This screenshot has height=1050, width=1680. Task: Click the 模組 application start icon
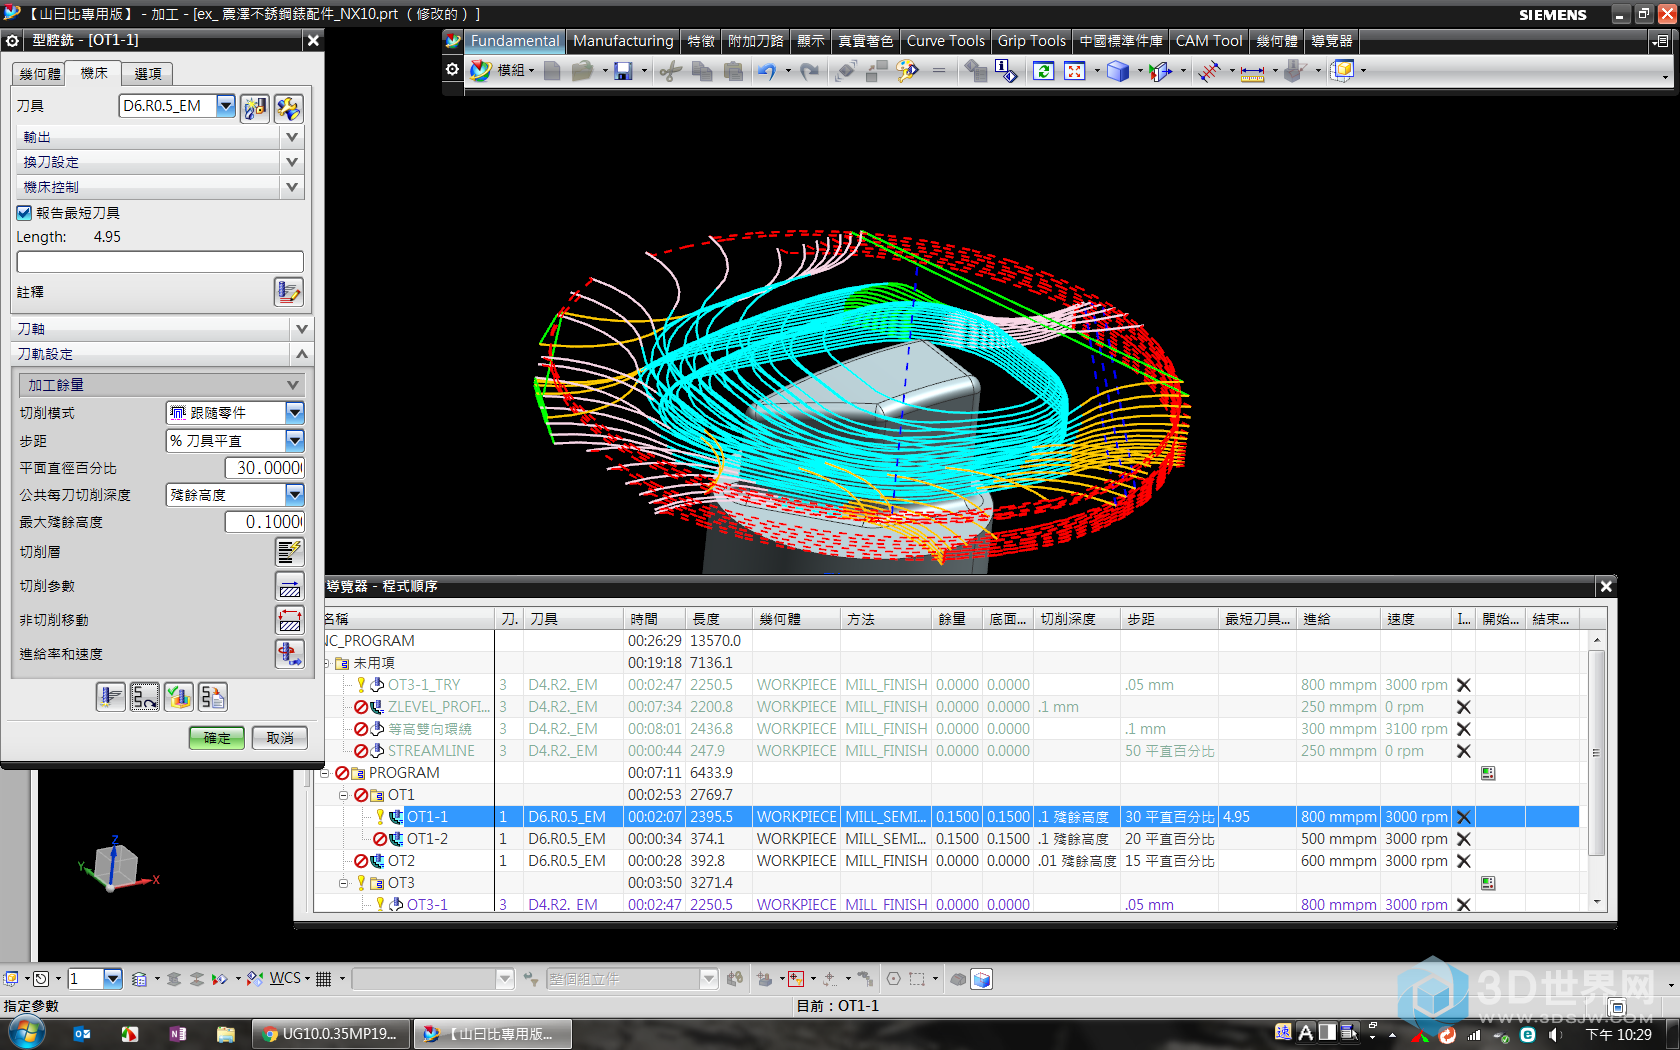[x=481, y=71]
